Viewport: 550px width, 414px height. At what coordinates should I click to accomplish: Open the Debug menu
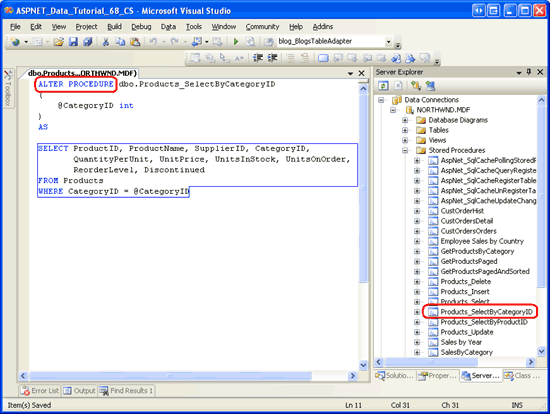[141, 27]
